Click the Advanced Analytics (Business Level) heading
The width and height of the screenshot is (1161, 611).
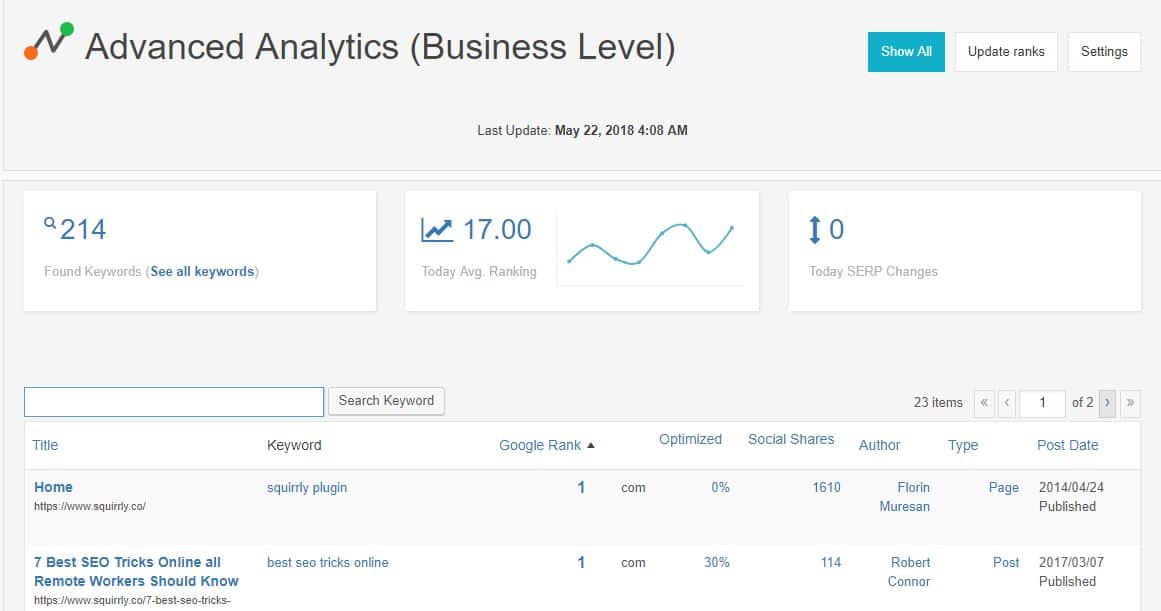click(x=380, y=47)
